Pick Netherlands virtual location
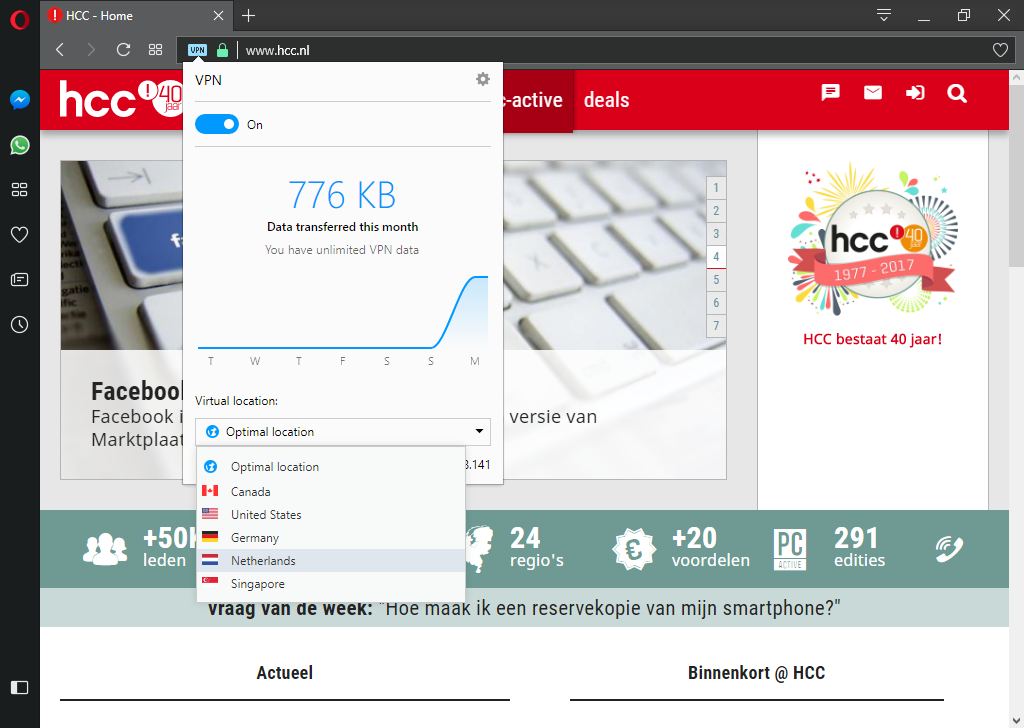The height and width of the screenshot is (728, 1024). (x=330, y=560)
